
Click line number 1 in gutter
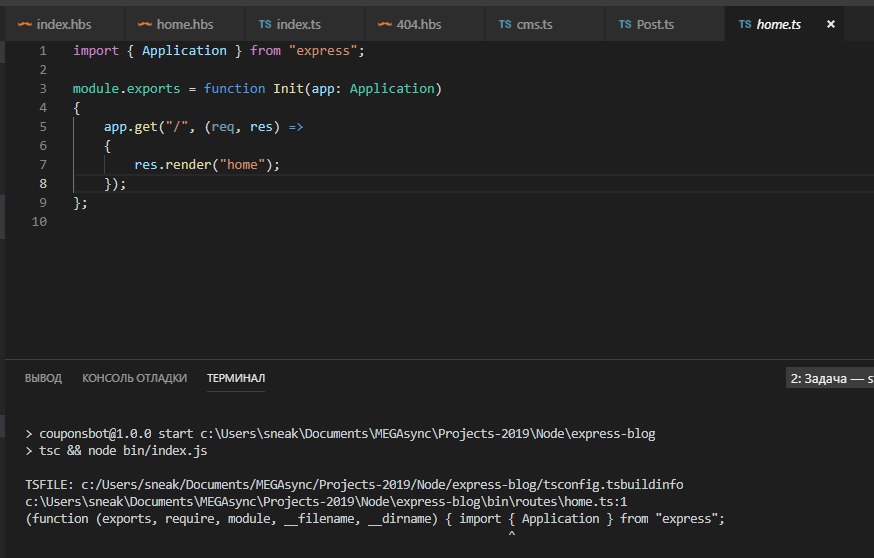(43, 51)
